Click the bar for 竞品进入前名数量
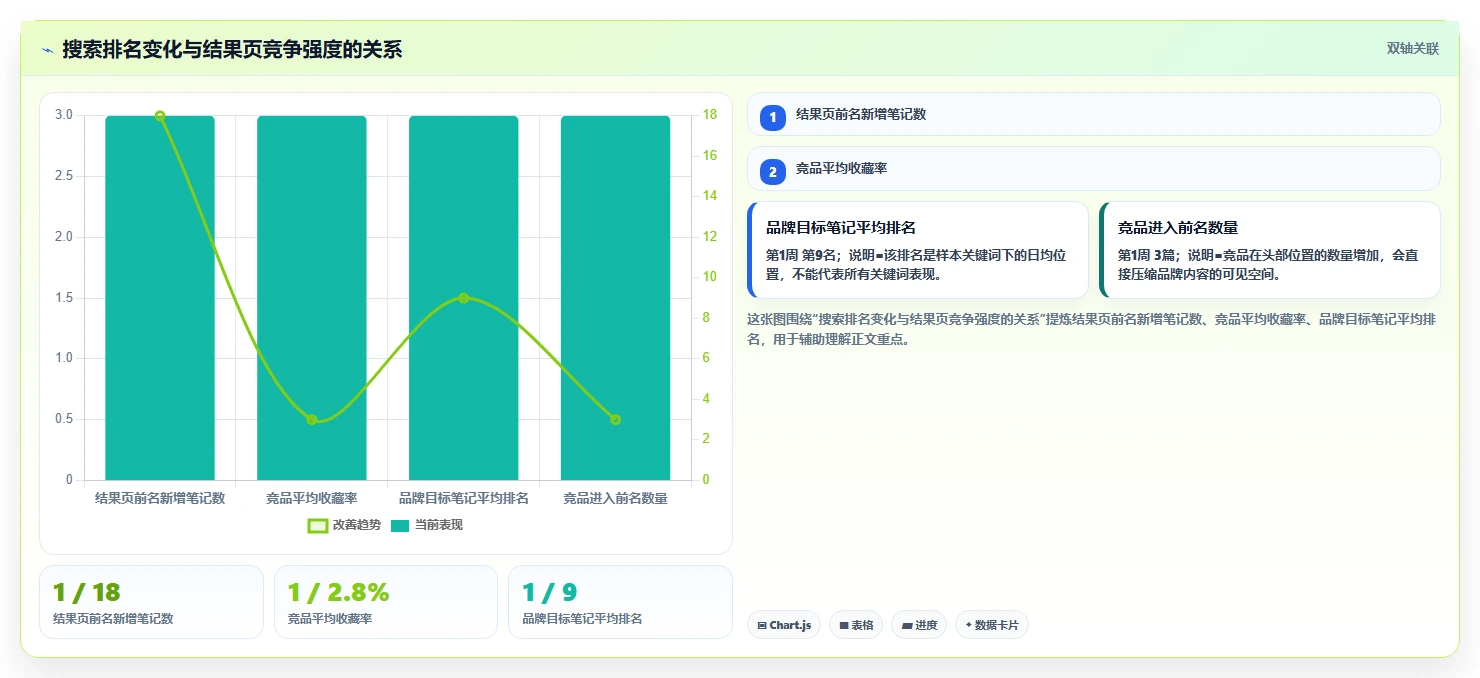Viewport: 1480px width, 678px height. (615, 298)
